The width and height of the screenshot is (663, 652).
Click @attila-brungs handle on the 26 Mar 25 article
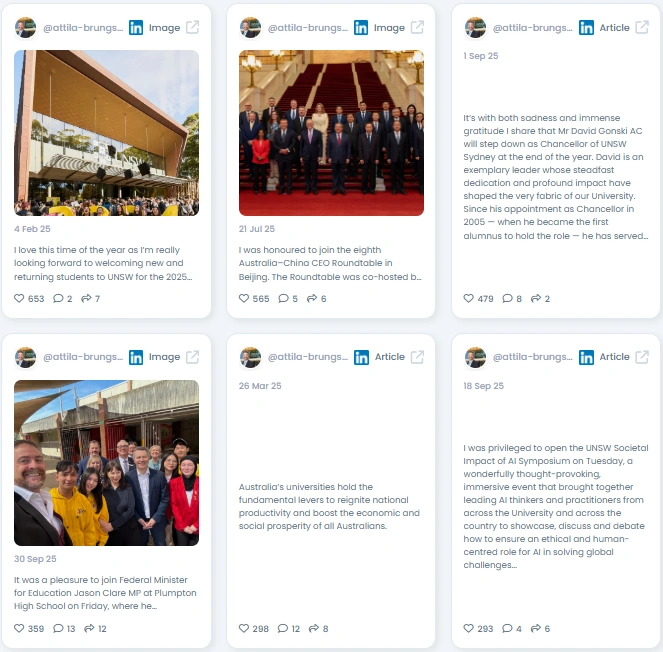click(308, 357)
